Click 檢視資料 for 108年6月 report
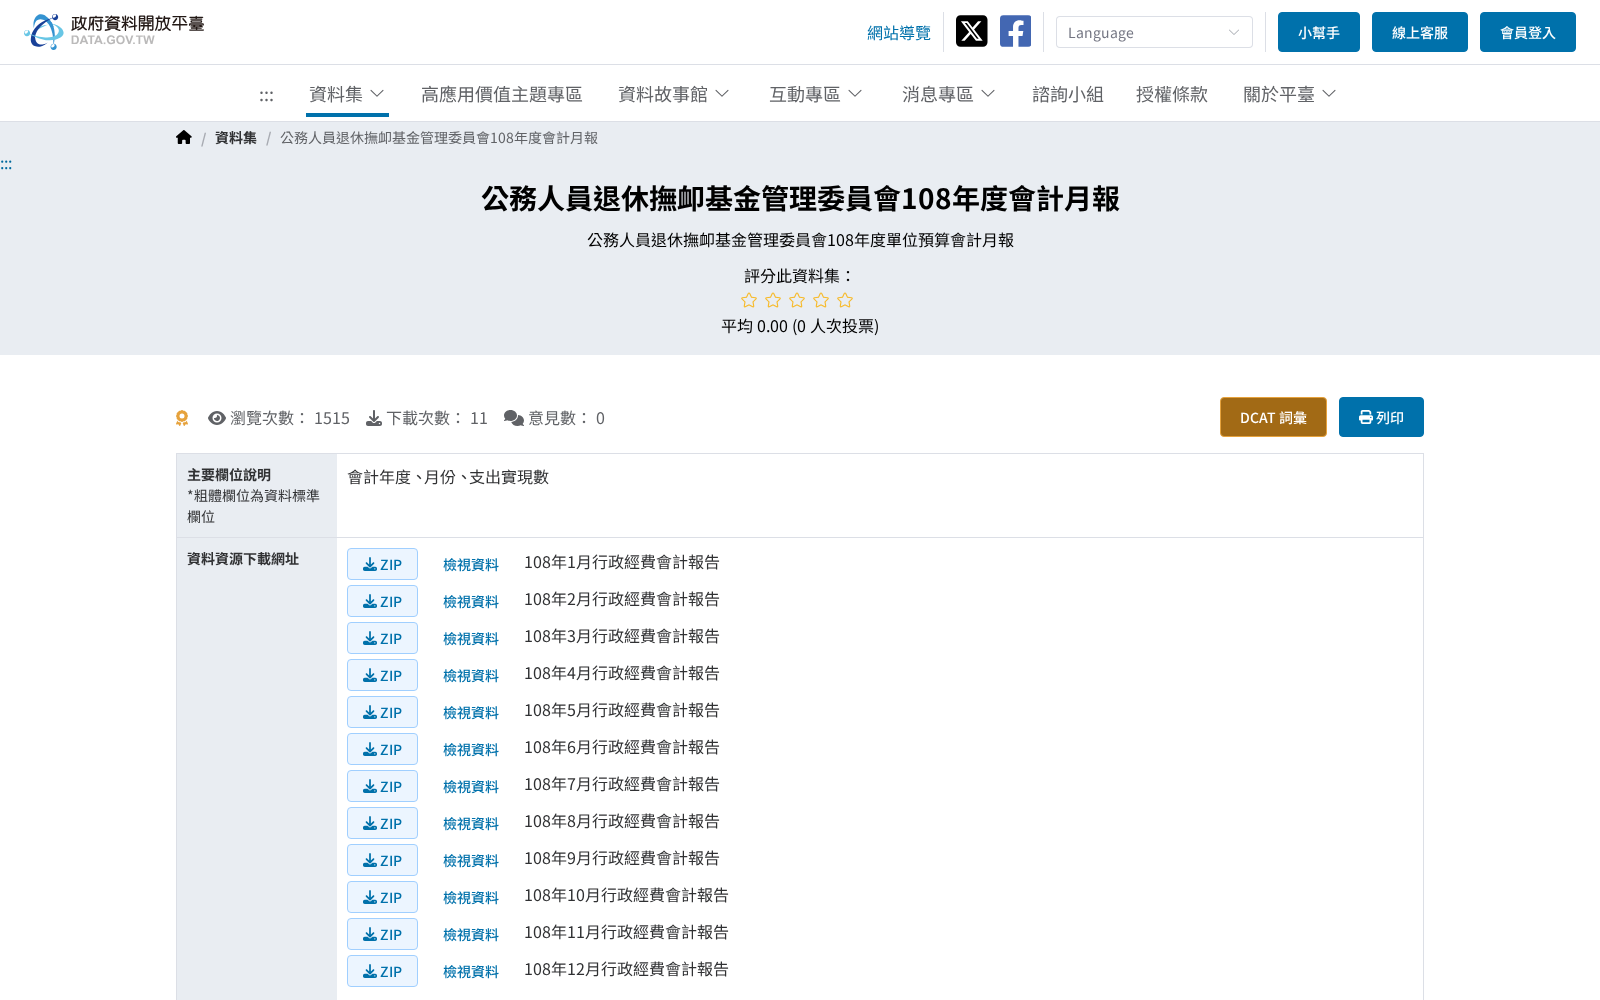The width and height of the screenshot is (1600, 1000). coord(471,750)
